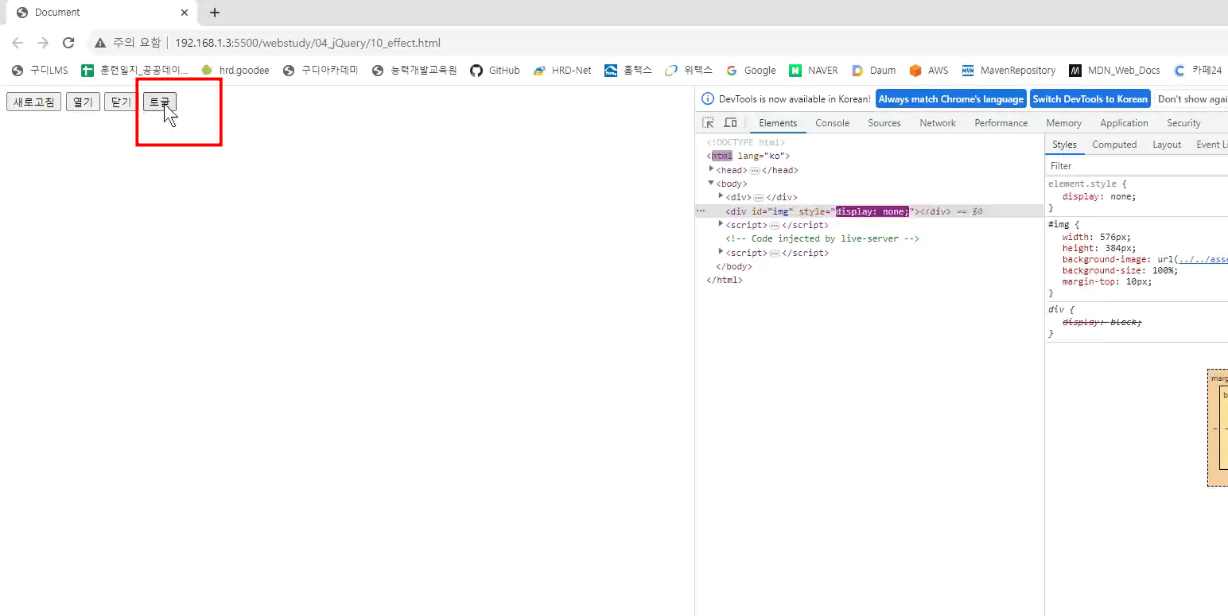
Task: Close the Document tab
Action: [x=184, y=13]
